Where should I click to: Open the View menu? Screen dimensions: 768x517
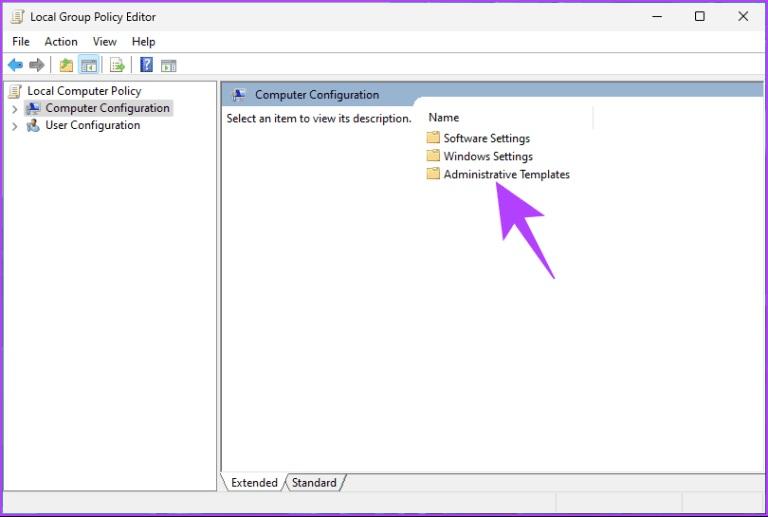(x=105, y=42)
